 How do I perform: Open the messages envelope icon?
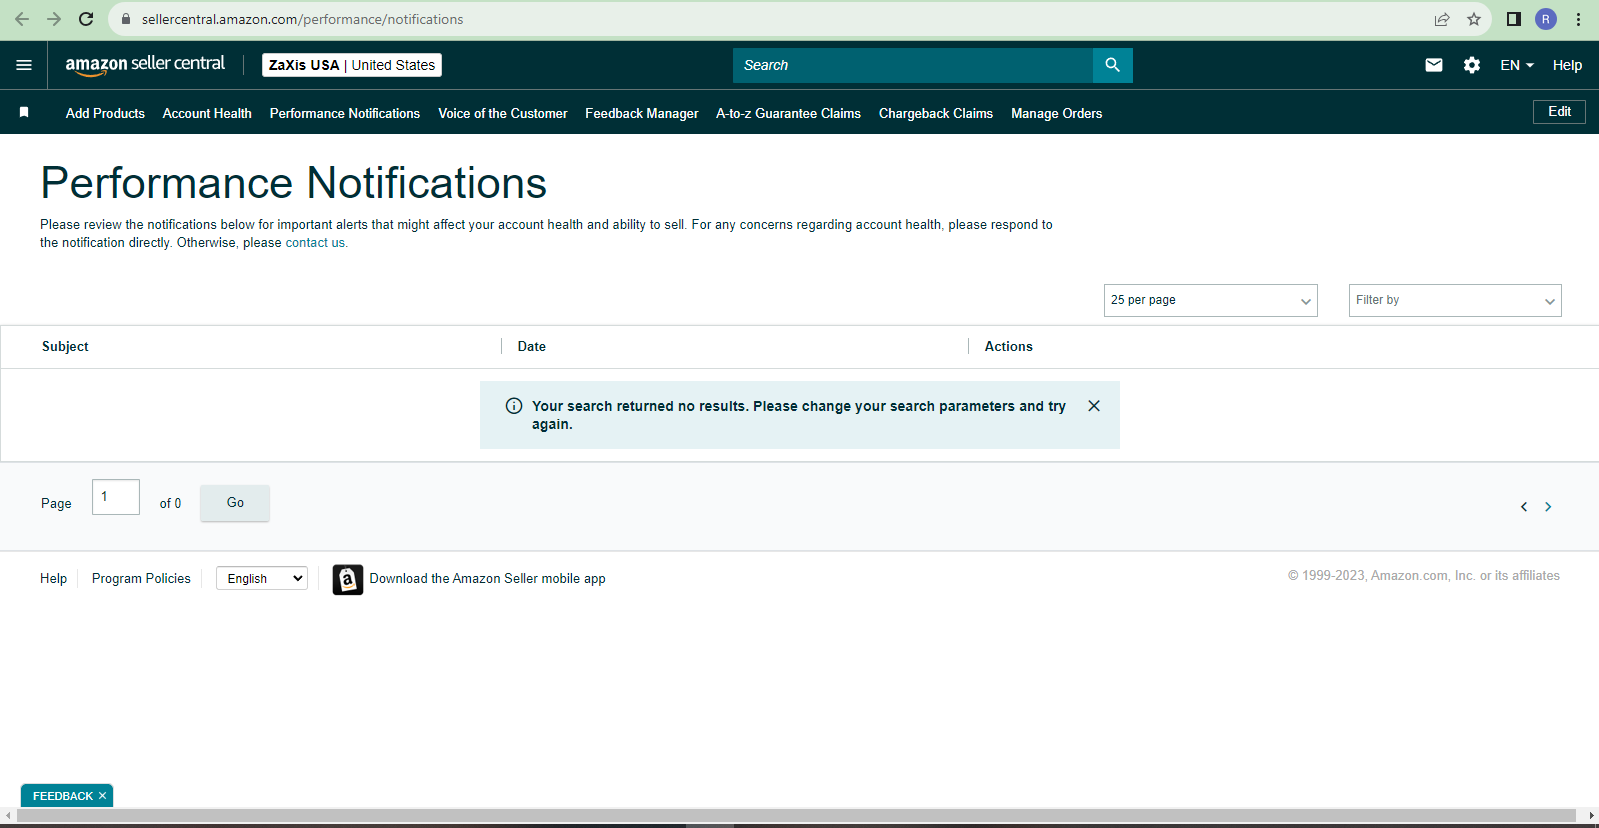point(1434,65)
